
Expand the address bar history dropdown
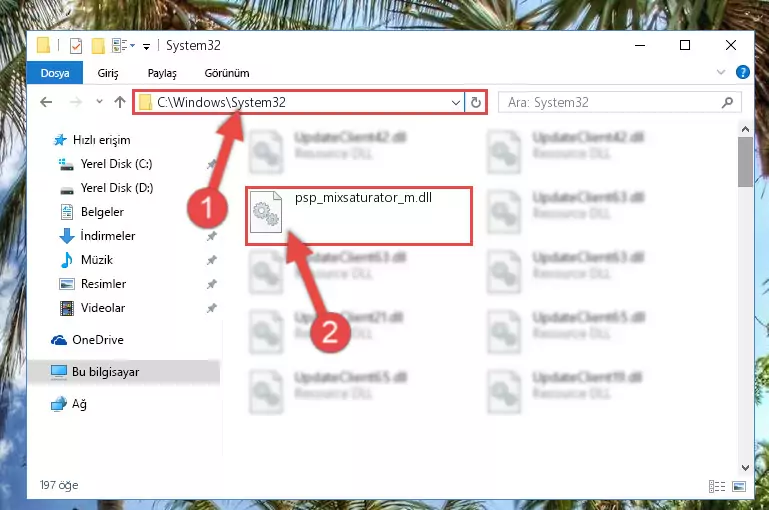pyautogui.click(x=456, y=102)
